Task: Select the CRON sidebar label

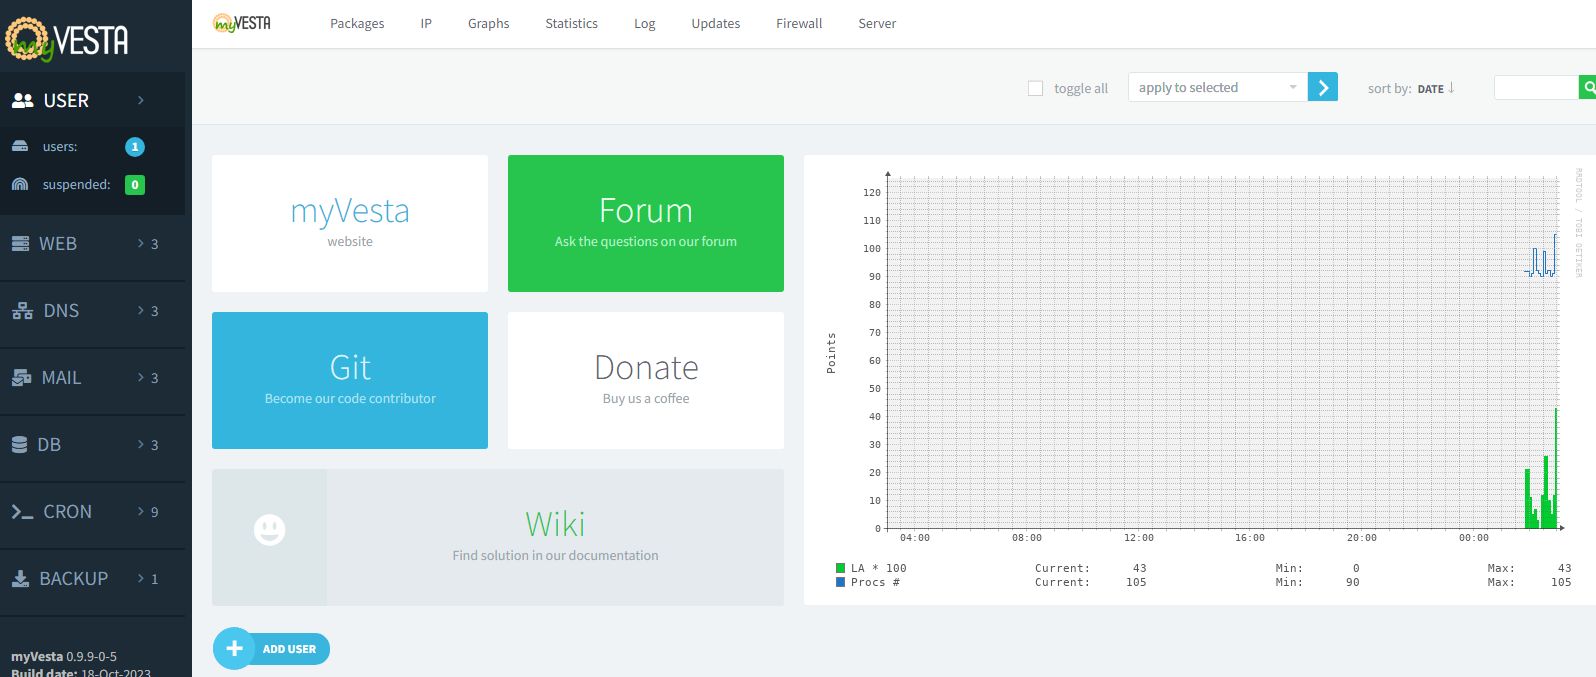Action: pyautogui.click(x=68, y=511)
